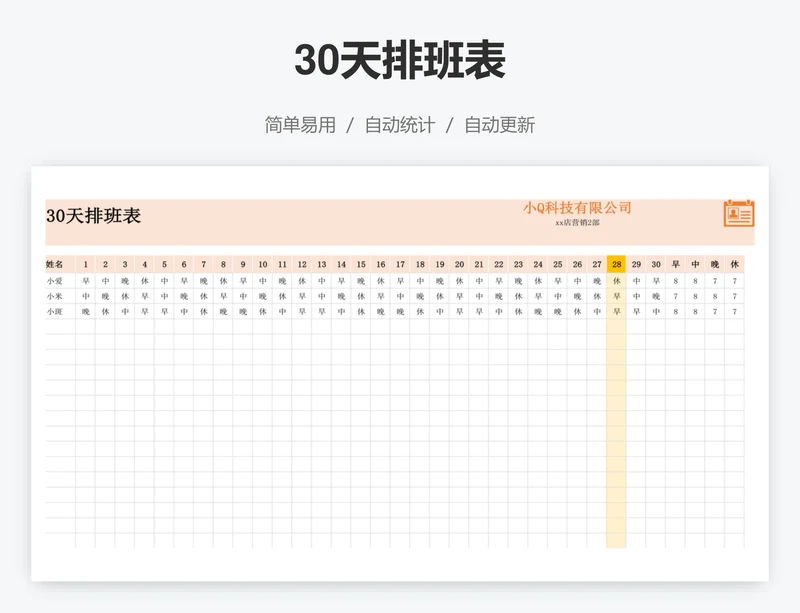This screenshot has height=613, width=800.
Task: Click the '简单易用' subtitle text
Action: (x=300, y=125)
